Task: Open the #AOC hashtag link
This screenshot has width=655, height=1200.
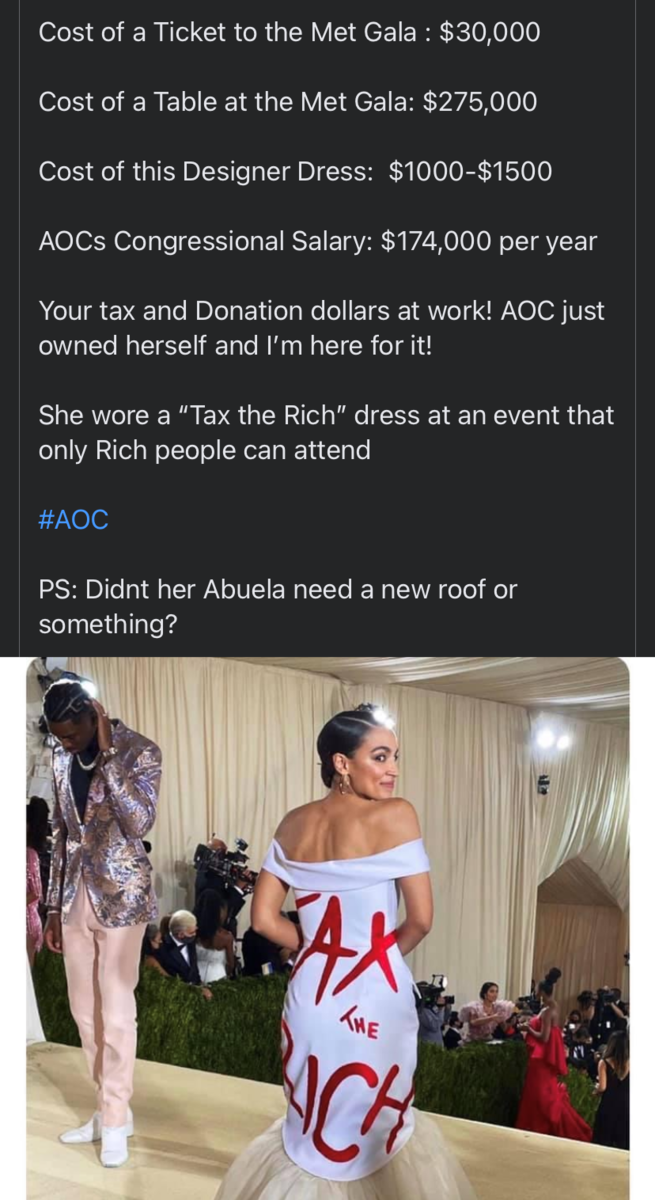Action: click(x=73, y=520)
